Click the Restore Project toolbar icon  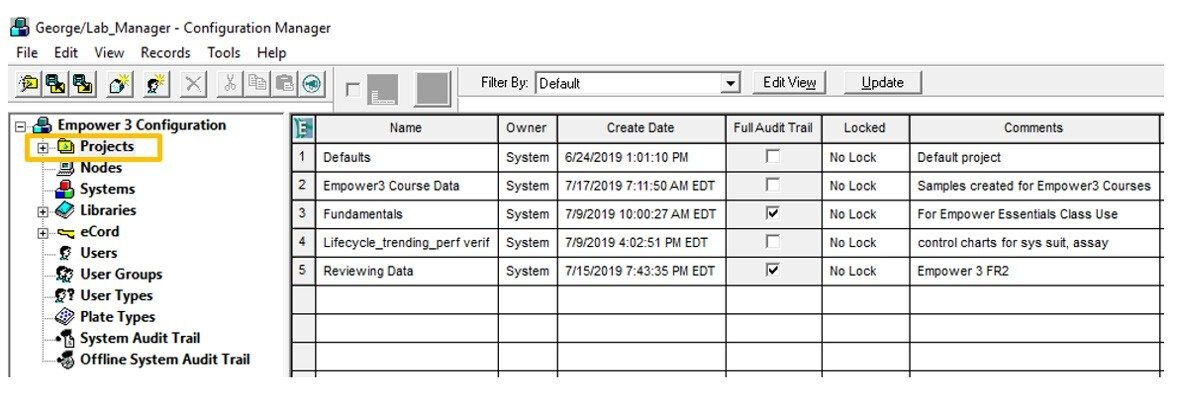(82, 83)
